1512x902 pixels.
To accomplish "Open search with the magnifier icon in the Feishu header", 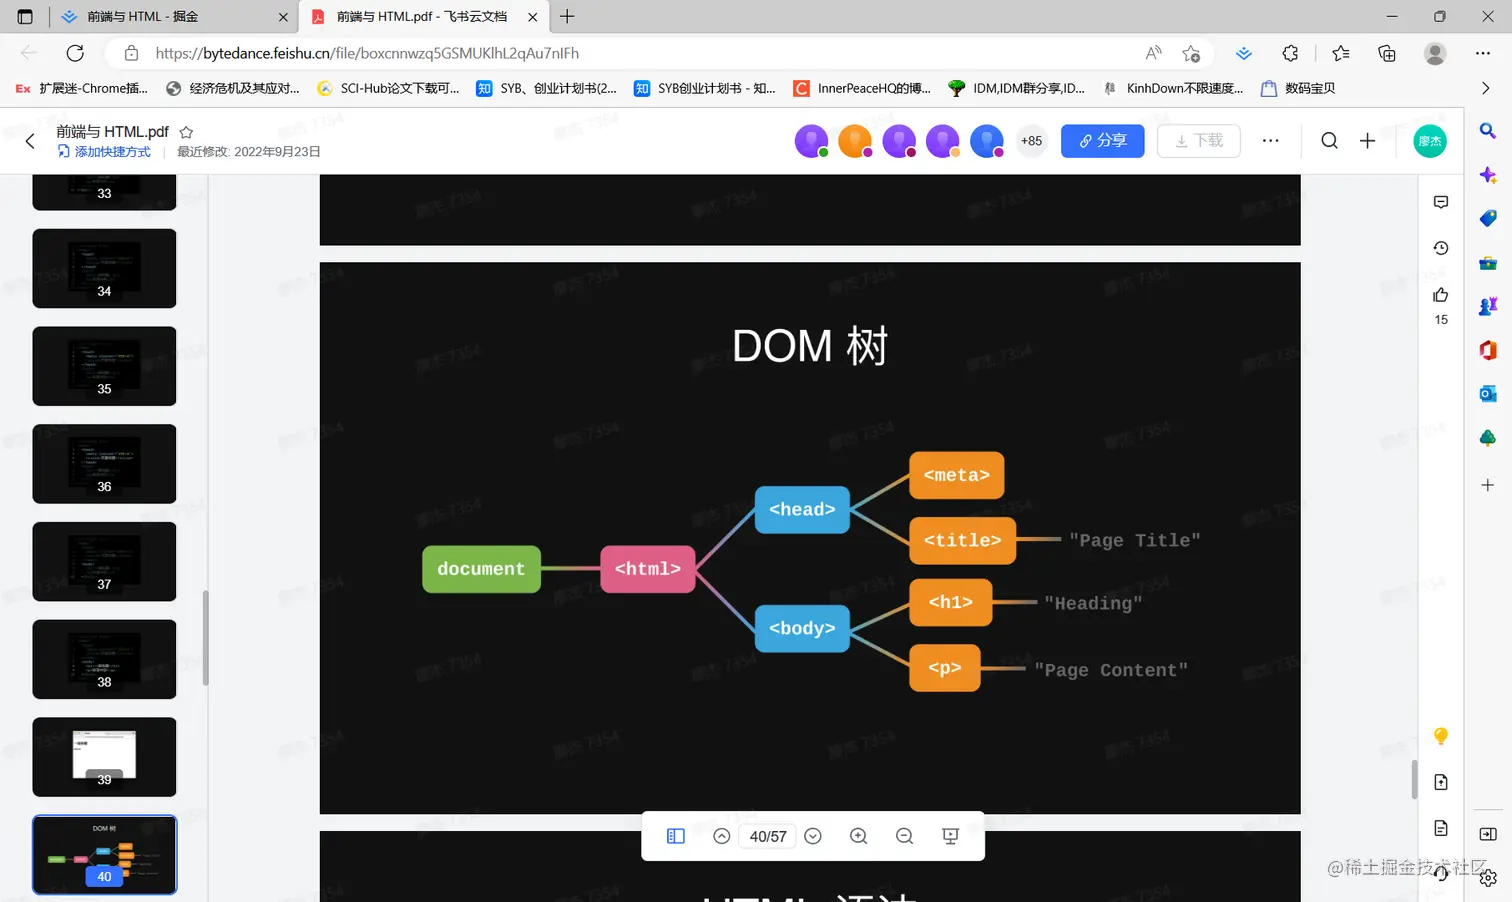I will click(x=1329, y=141).
